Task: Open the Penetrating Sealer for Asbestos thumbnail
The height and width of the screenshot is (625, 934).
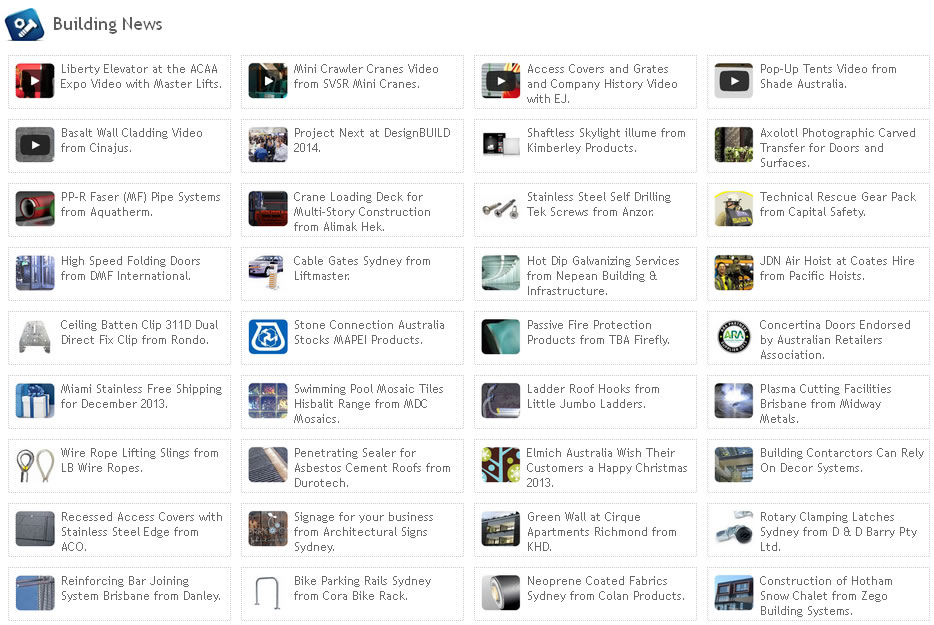Action: pyautogui.click(x=268, y=465)
